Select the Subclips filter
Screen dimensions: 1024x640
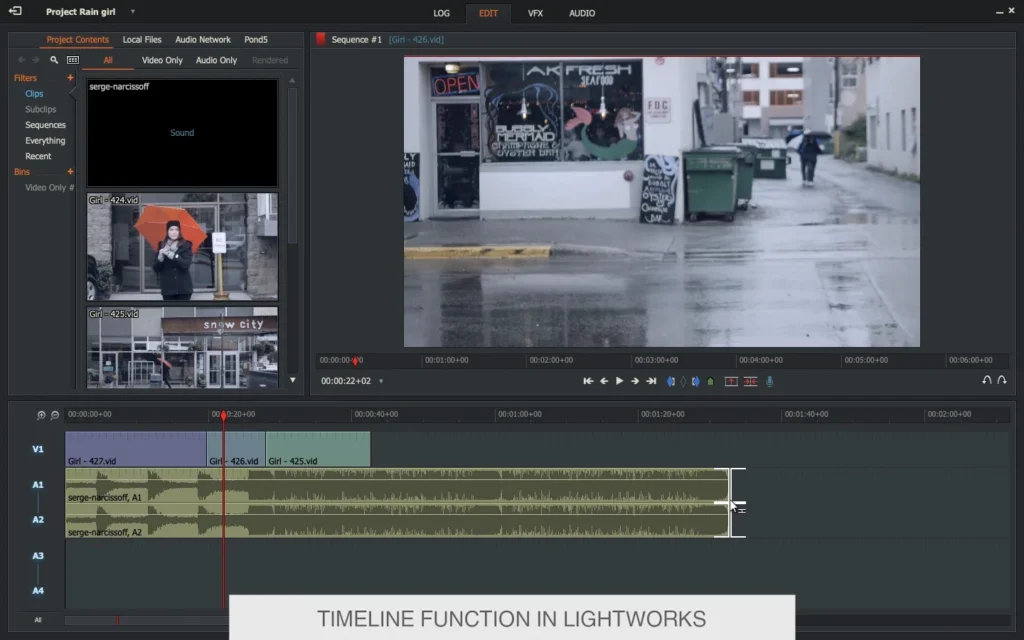tap(40, 110)
